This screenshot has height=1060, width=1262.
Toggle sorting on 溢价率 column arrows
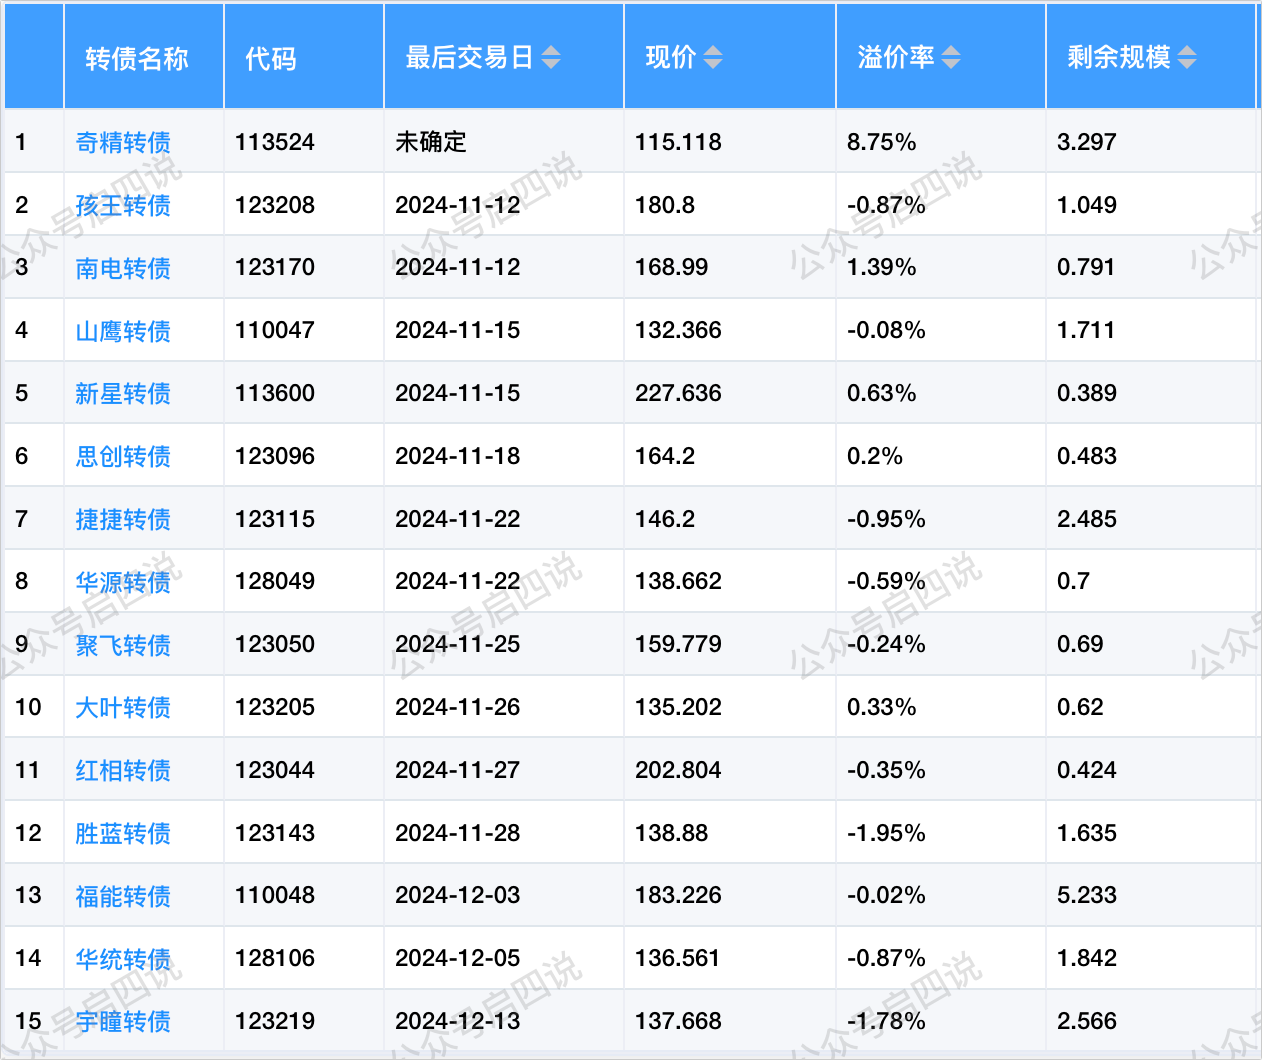[x=950, y=58]
